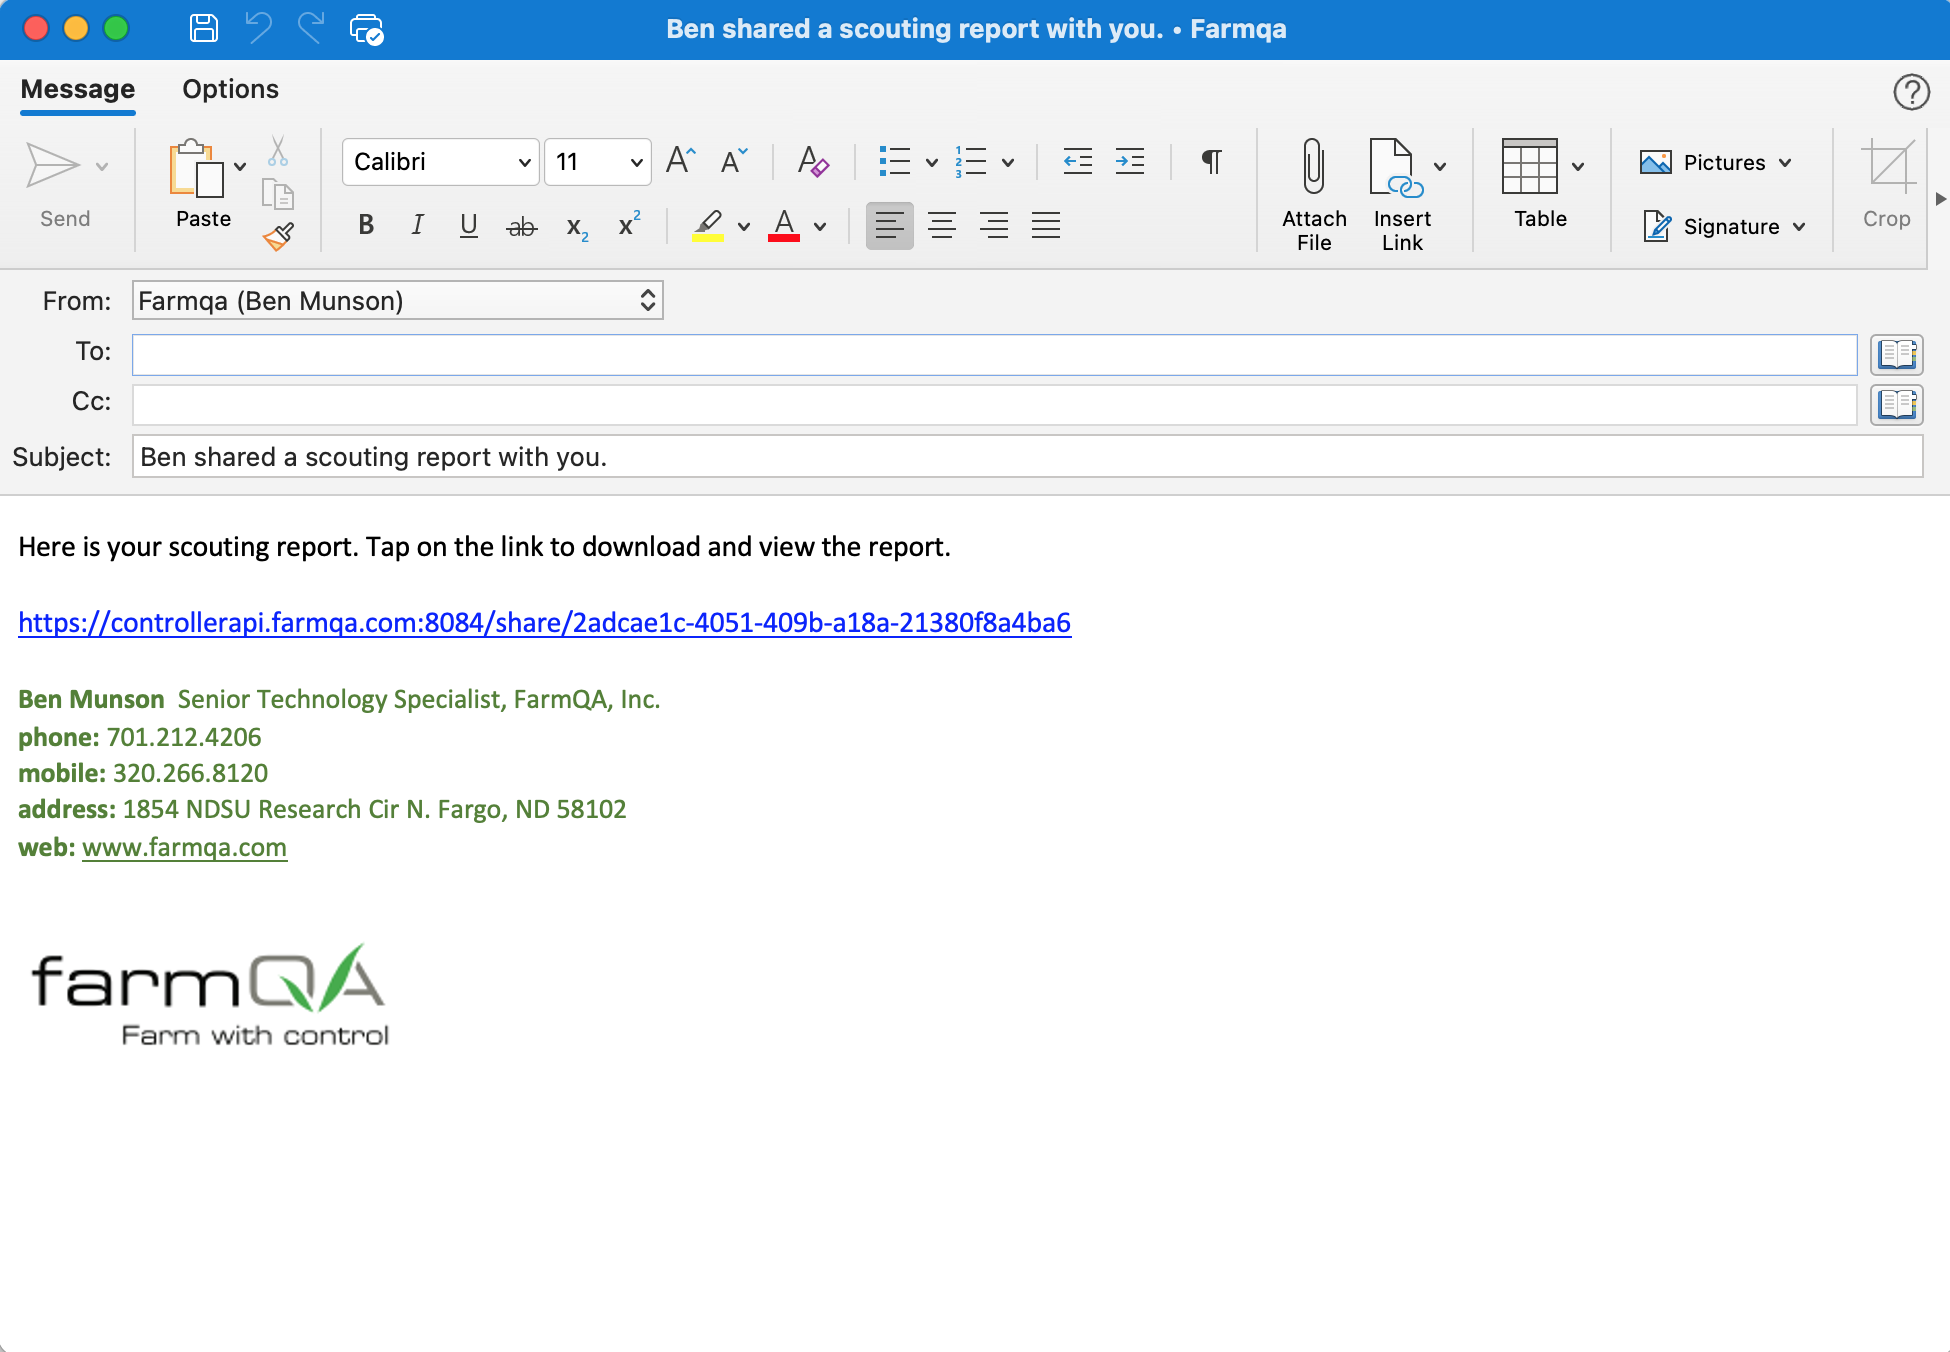This screenshot has height=1352, width=1950.
Task: Toggle Strikethrough formatting
Action: point(522,227)
